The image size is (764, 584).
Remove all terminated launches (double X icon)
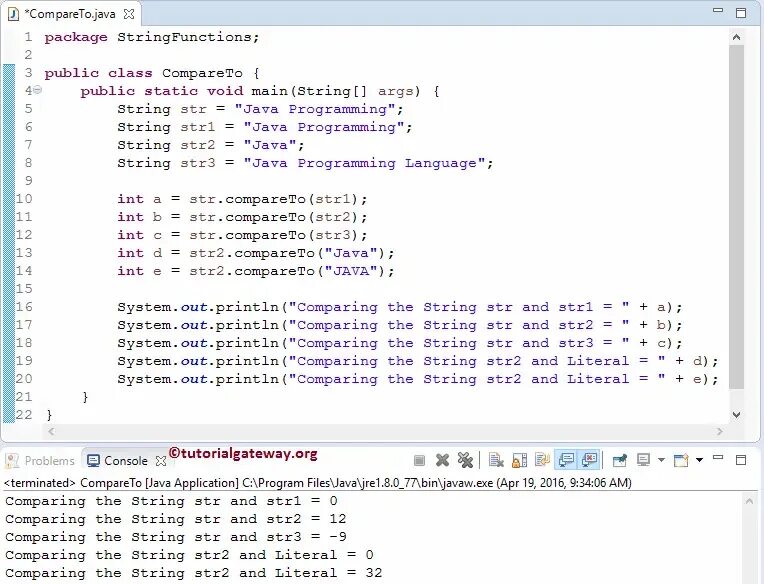pyautogui.click(x=465, y=460)
